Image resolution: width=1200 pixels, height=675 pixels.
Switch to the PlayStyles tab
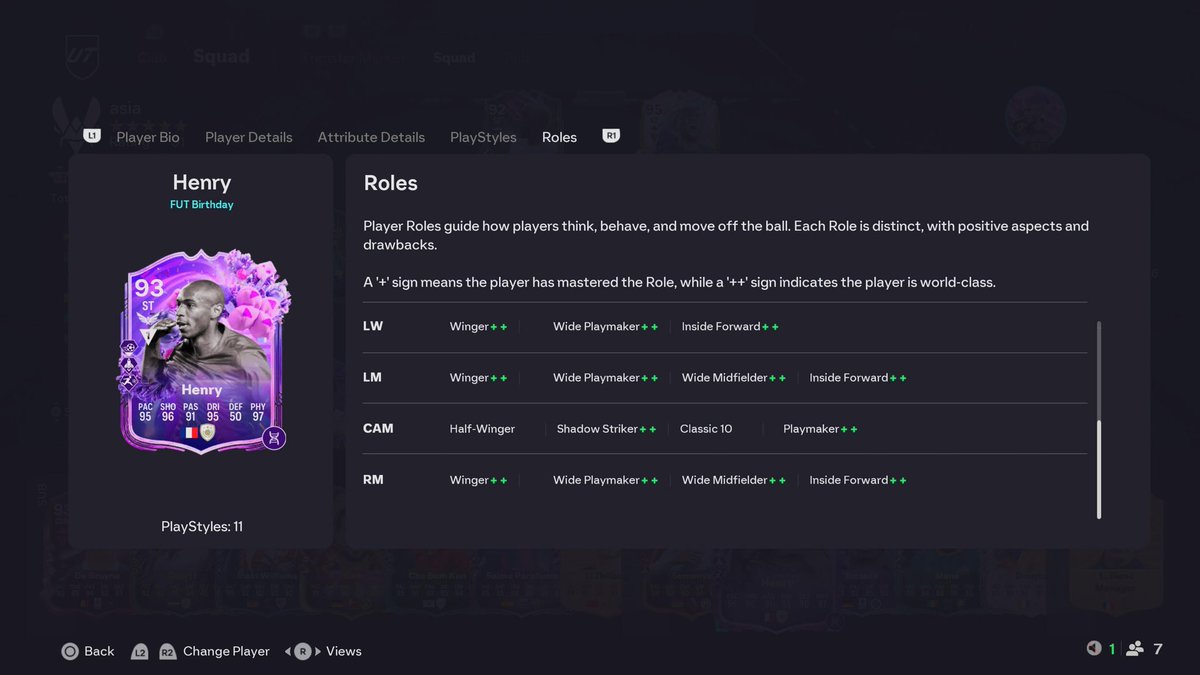[483, 137]
